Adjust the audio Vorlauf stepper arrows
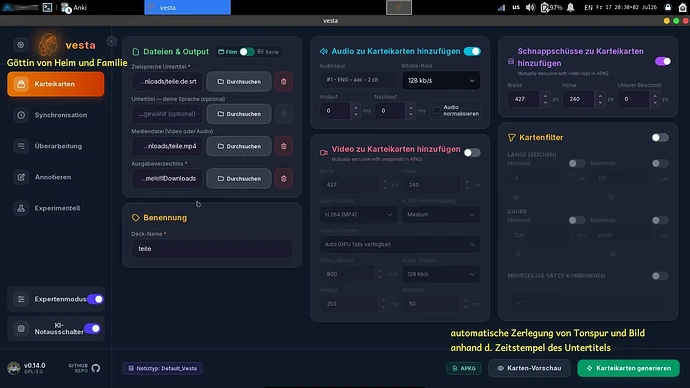Screen dimensions: 690x388 point(356,111)
